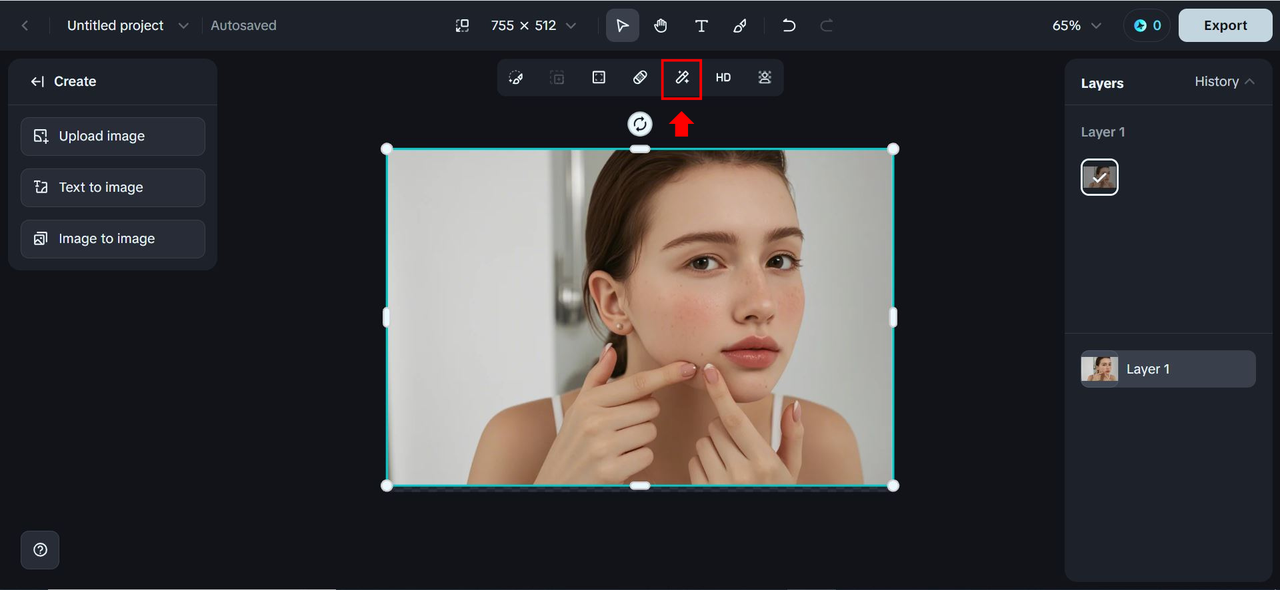
Task: Activate the Hand pan tool
Action: [661, 26]
